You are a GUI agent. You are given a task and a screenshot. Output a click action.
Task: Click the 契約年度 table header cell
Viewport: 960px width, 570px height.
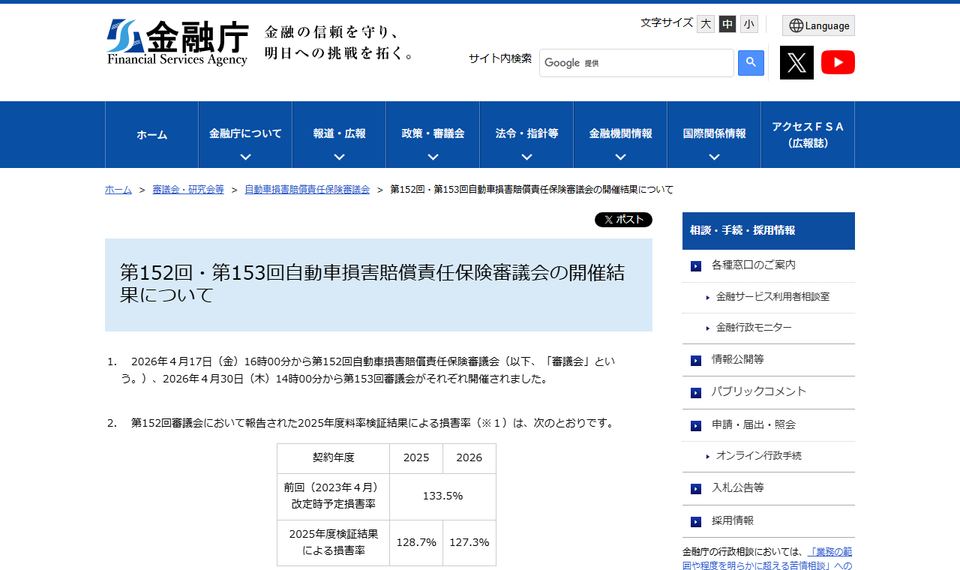click(333, 458)
